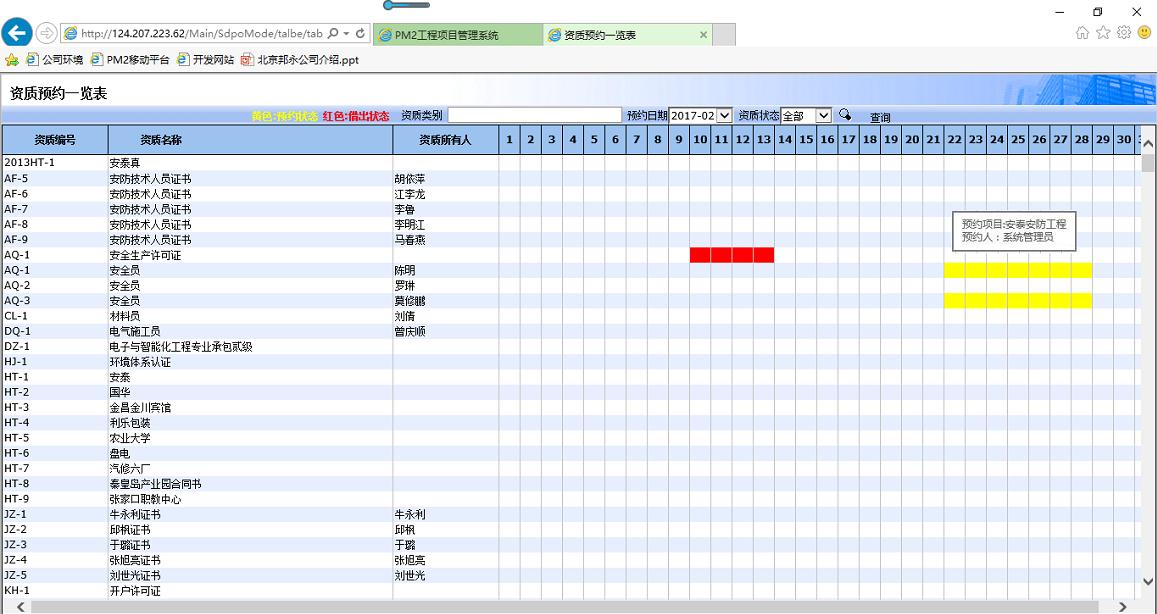Click red borrowed cell for AQ-1 day 10
Viewport: 1157px width, 614px height.
700,255
